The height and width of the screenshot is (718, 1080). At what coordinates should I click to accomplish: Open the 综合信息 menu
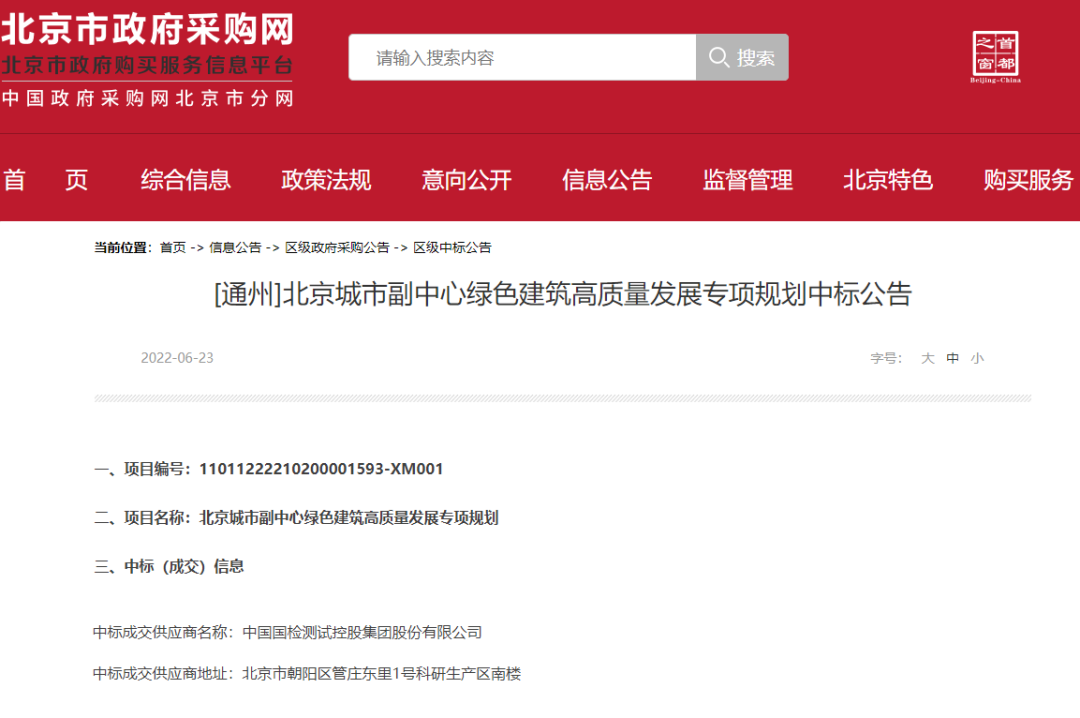185,181
